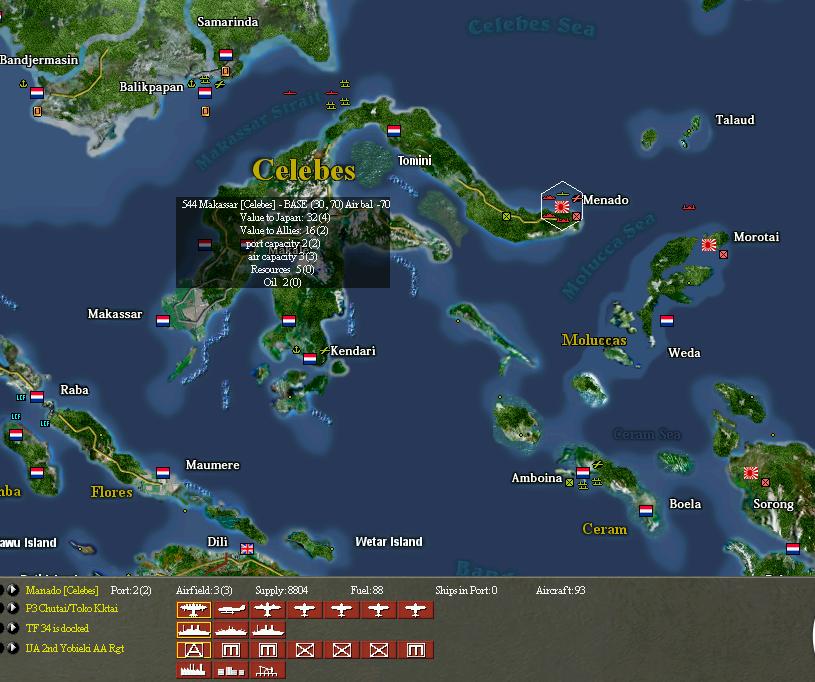The width and height of the screenshot is (815, 682).
Task: Click the next arrow beside P3 Chutai/Toko Kktai
Action: click(x=13, y=608)
